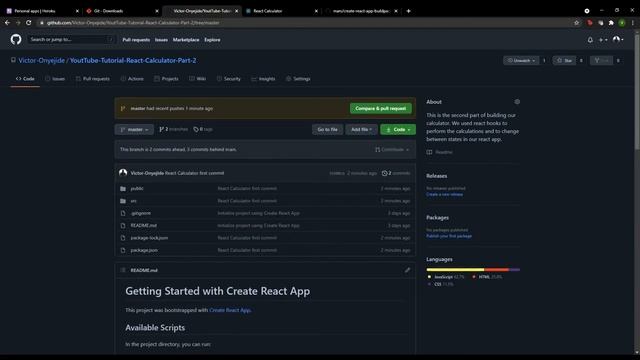This screenshot has width=640, height=360.
Task: Click the src folder icon
Action: tap(123, 201)
